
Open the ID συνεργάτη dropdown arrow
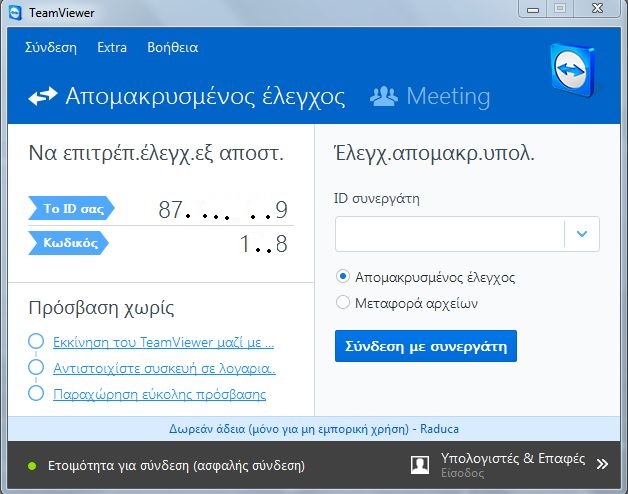click(x=582, y=234)
